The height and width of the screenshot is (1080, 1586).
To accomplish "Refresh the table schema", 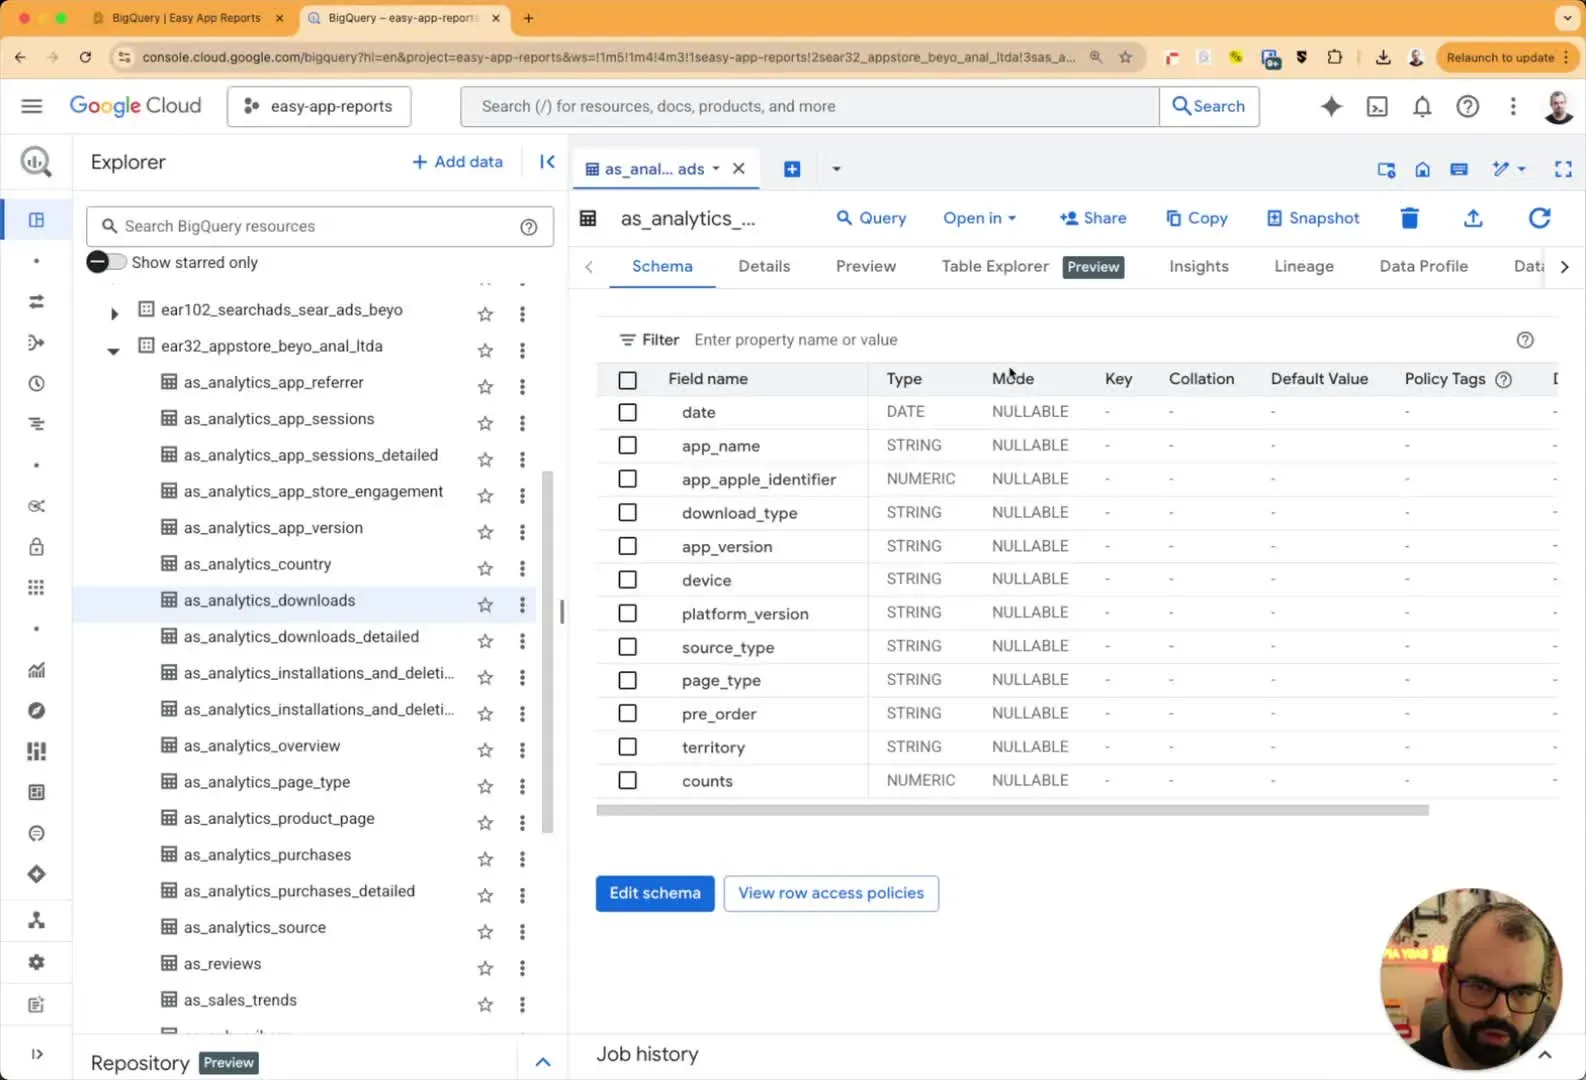I will click(1539, 218).
